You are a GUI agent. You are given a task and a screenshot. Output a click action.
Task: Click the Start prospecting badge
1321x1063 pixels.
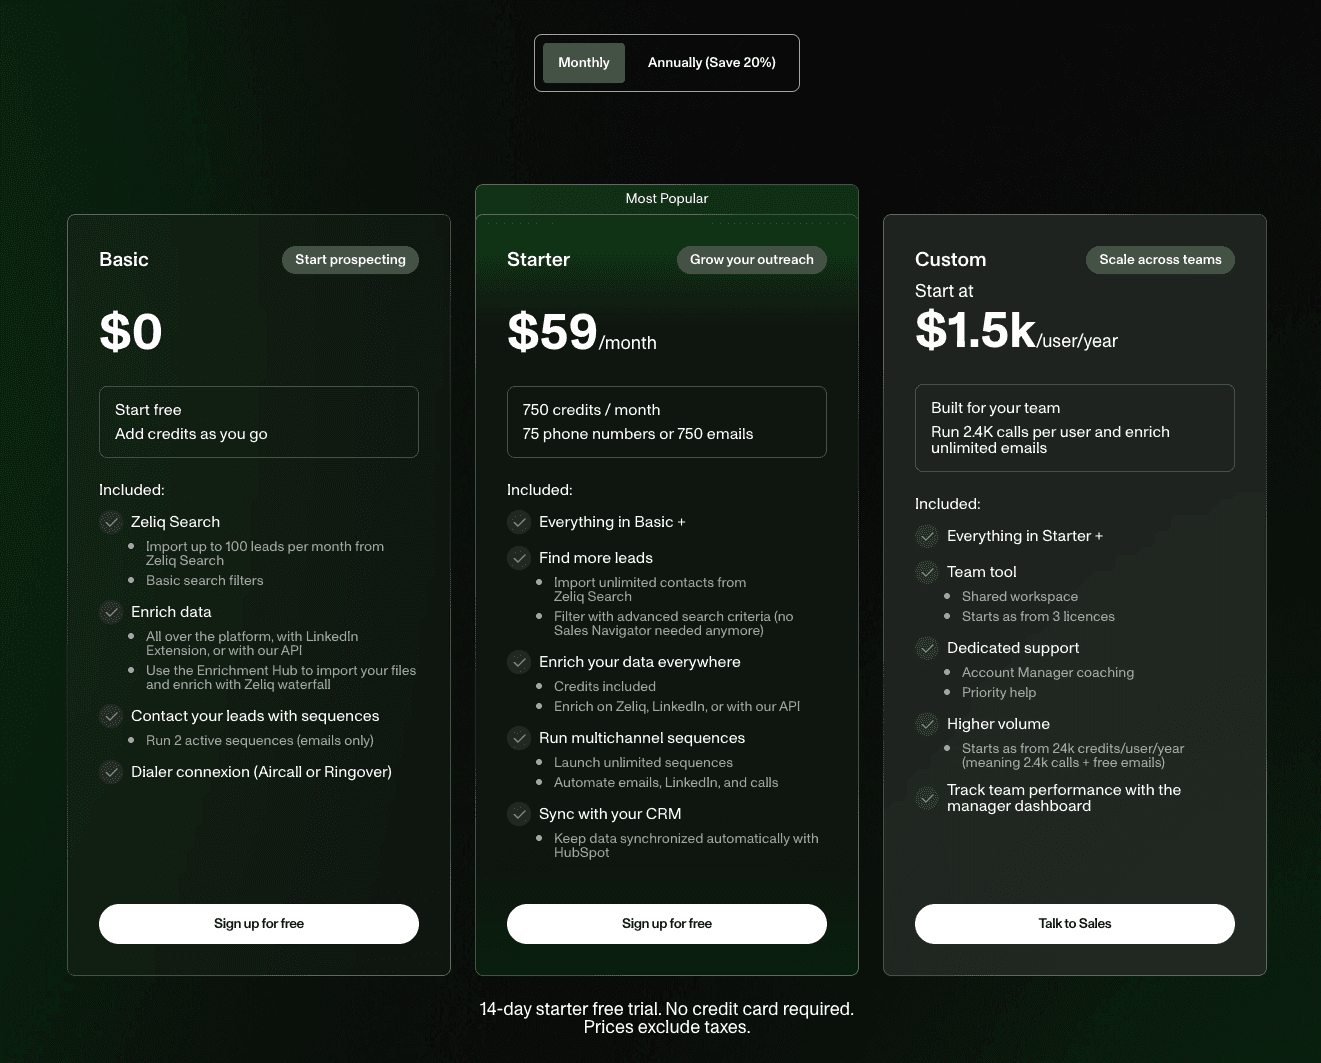point(350,259)
